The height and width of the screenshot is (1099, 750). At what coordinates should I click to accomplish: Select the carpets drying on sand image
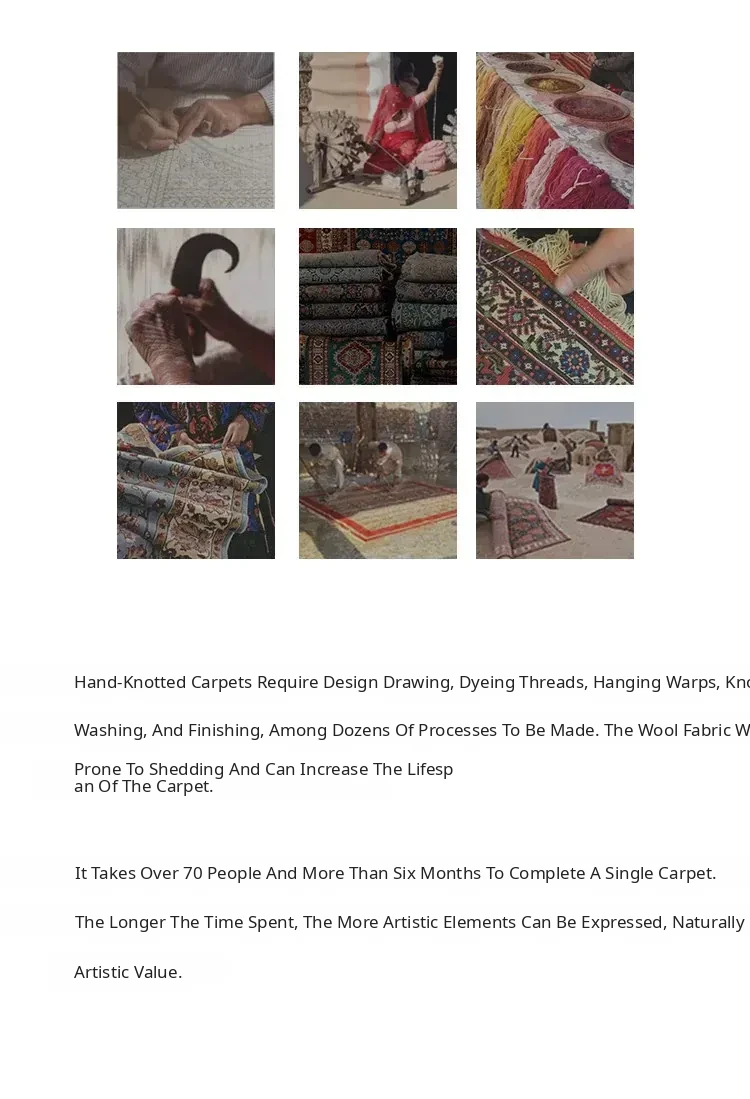(554, 480)
